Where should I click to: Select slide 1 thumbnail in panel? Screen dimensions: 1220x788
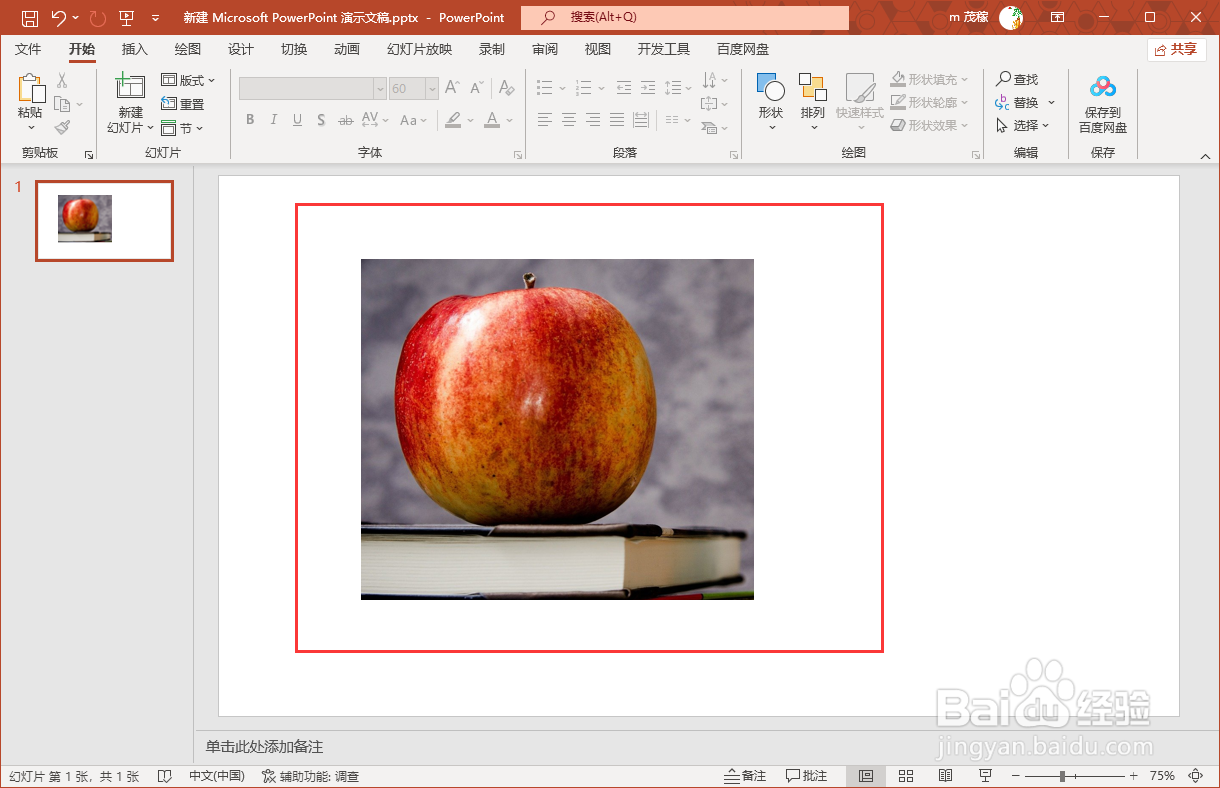pyautogui.click(x=104, y=221)
